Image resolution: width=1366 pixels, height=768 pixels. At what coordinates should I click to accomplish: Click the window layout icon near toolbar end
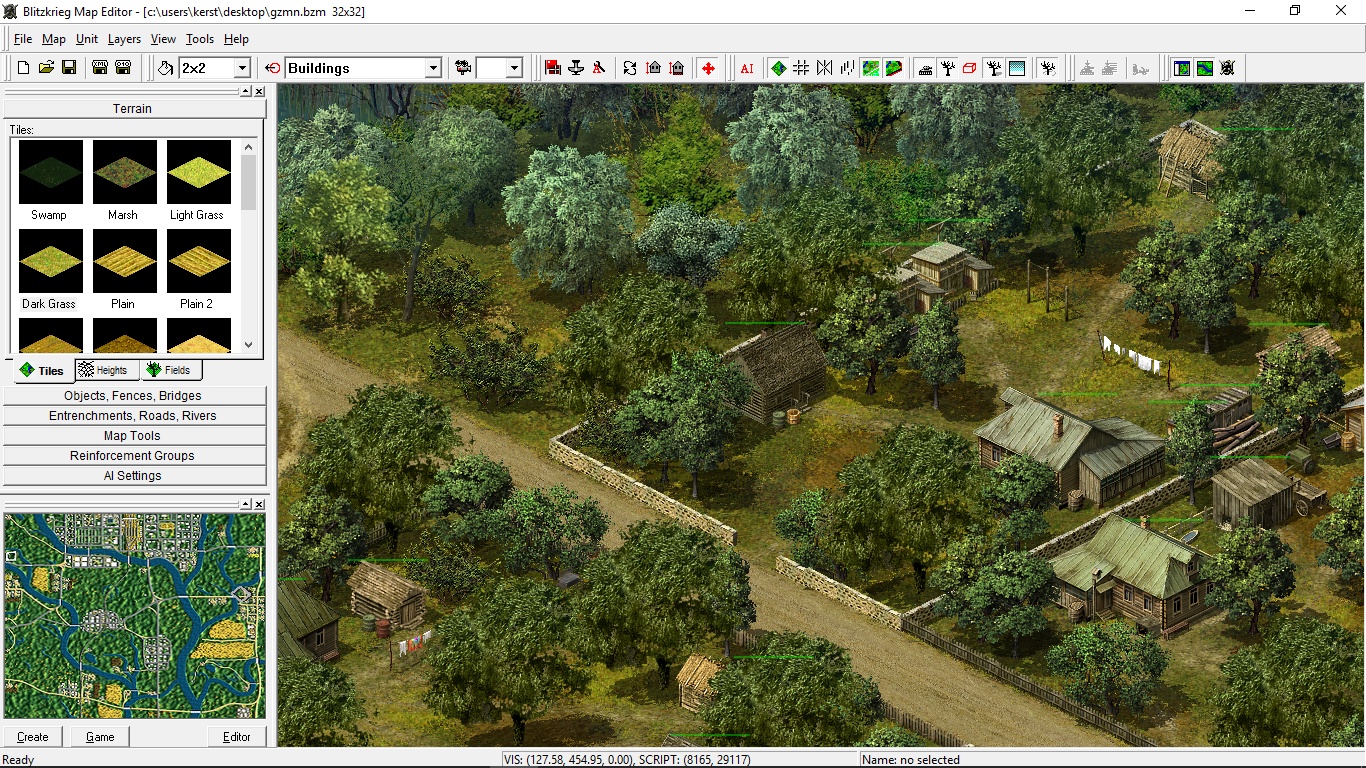(x=1182, y=68)
